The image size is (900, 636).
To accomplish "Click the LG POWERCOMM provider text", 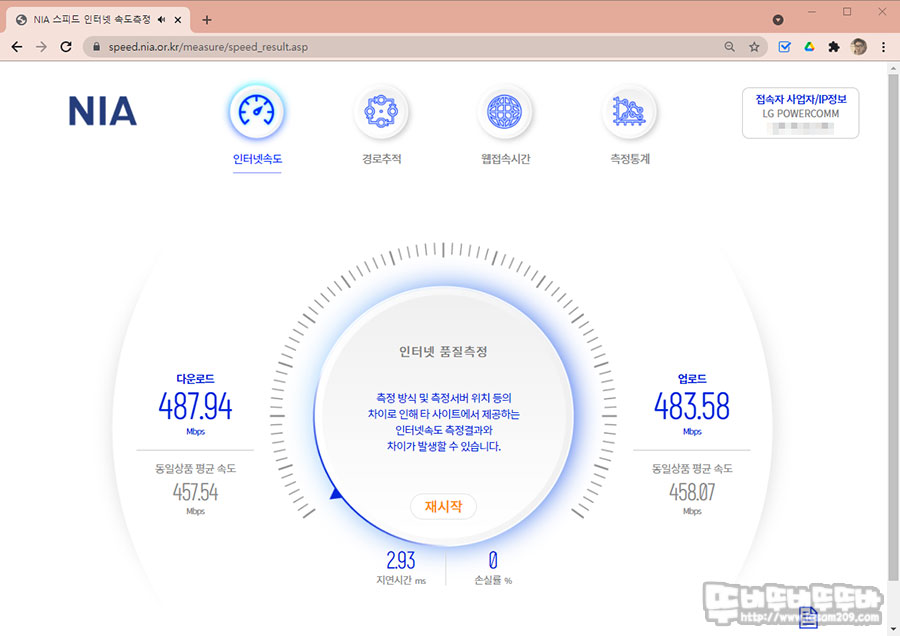I will point(801,114).
